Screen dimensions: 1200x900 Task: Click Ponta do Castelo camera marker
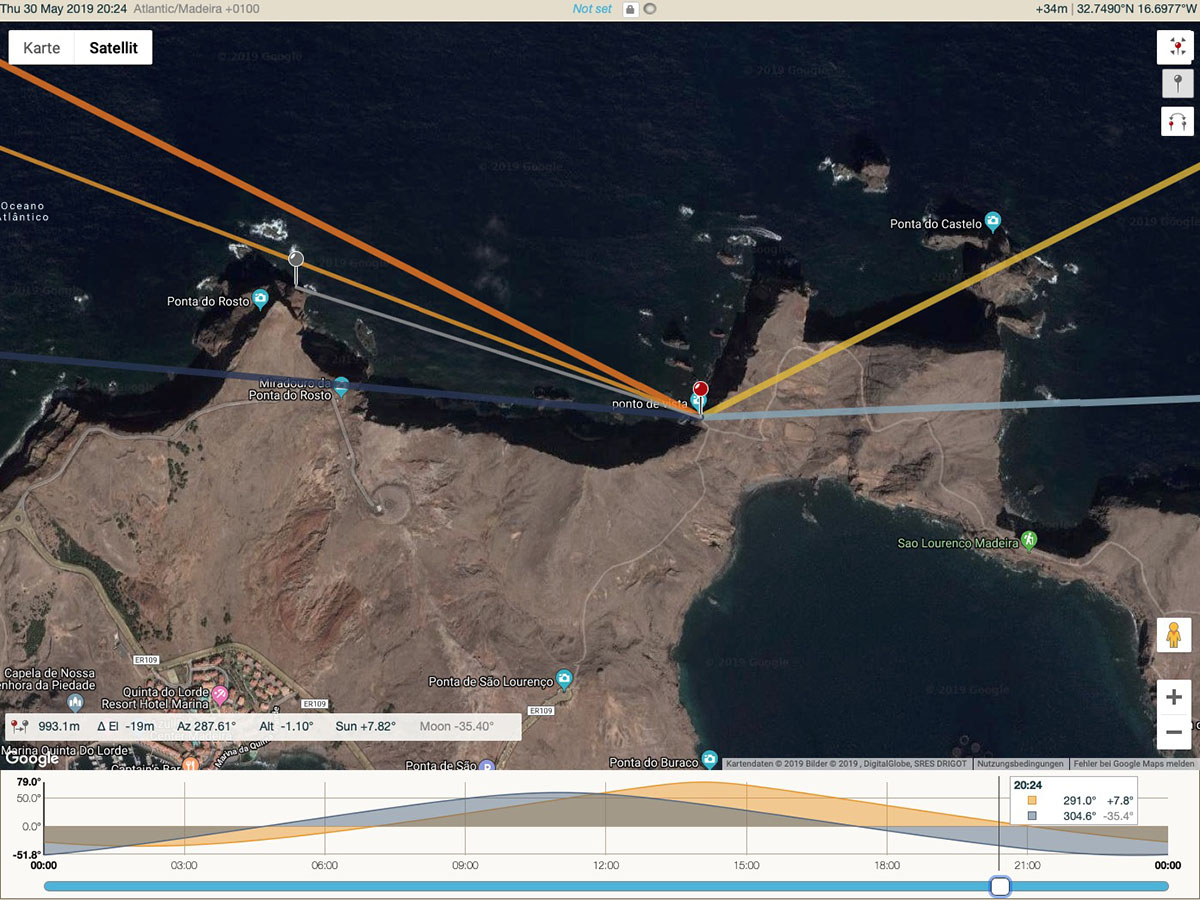tap(993, 221)
